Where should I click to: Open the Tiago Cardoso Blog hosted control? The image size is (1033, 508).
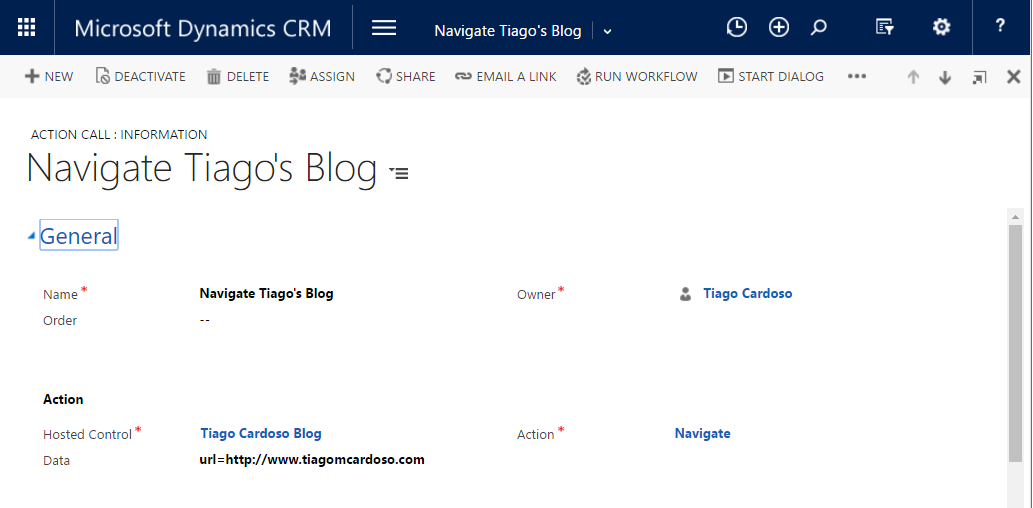point(261,434)
